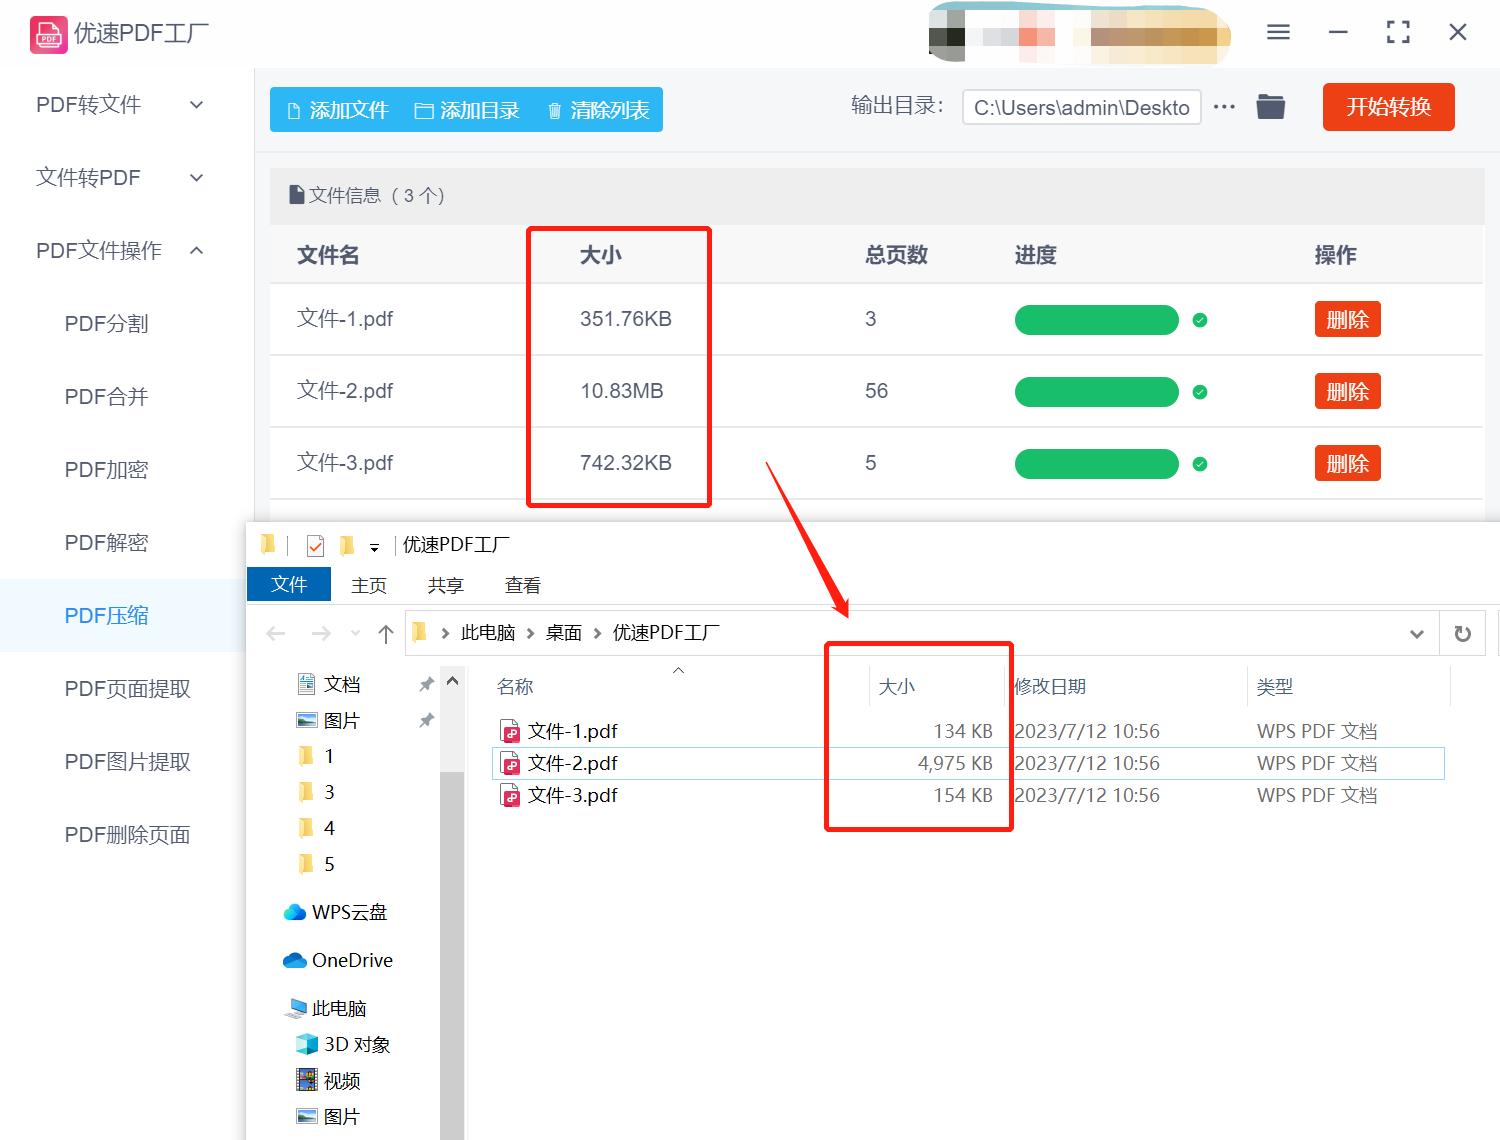Click the 清除列表 clear-list trash icon
The image size is (1500, 1140).
pos(556,110)
